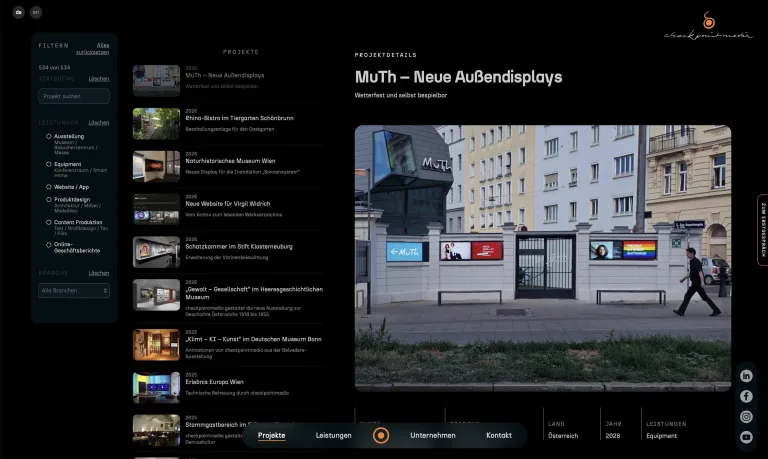768x459 pixels.
Task: Open the Naturhistorisches Museum Wien project thumbnail
Action: pyautogui.click(x=156, y=166)
